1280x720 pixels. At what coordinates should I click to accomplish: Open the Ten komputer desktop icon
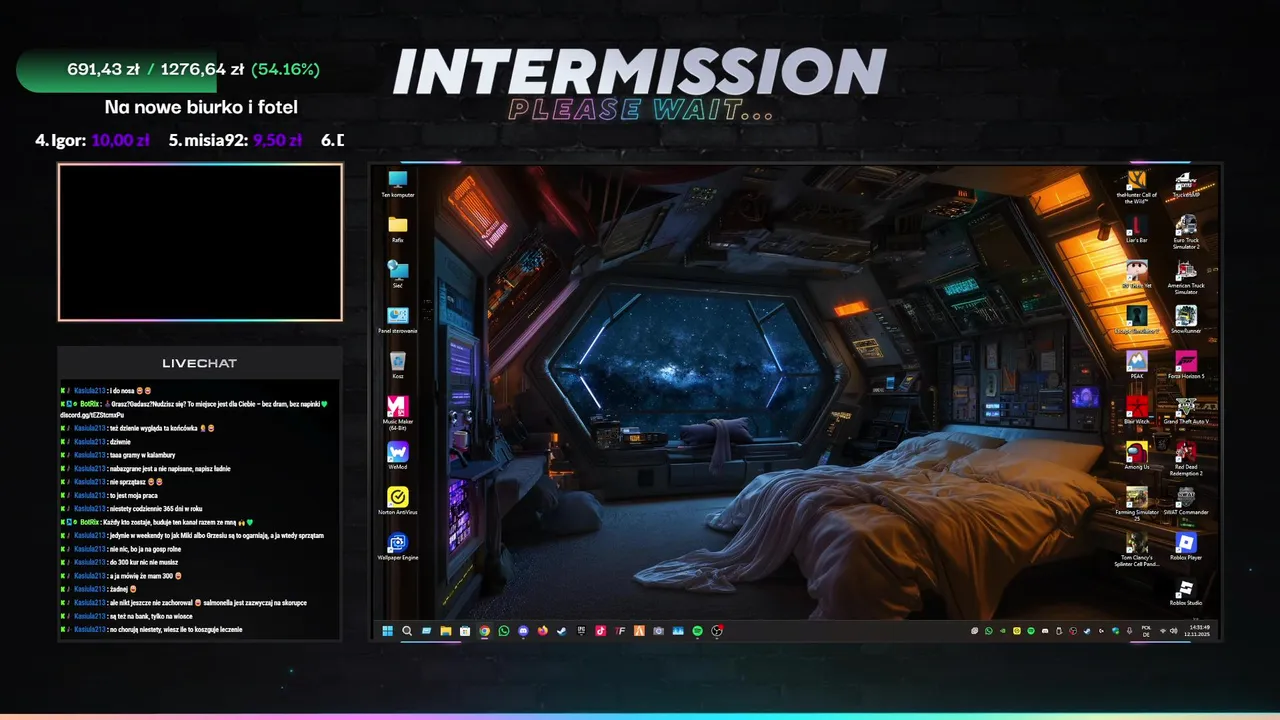[398, 183]
